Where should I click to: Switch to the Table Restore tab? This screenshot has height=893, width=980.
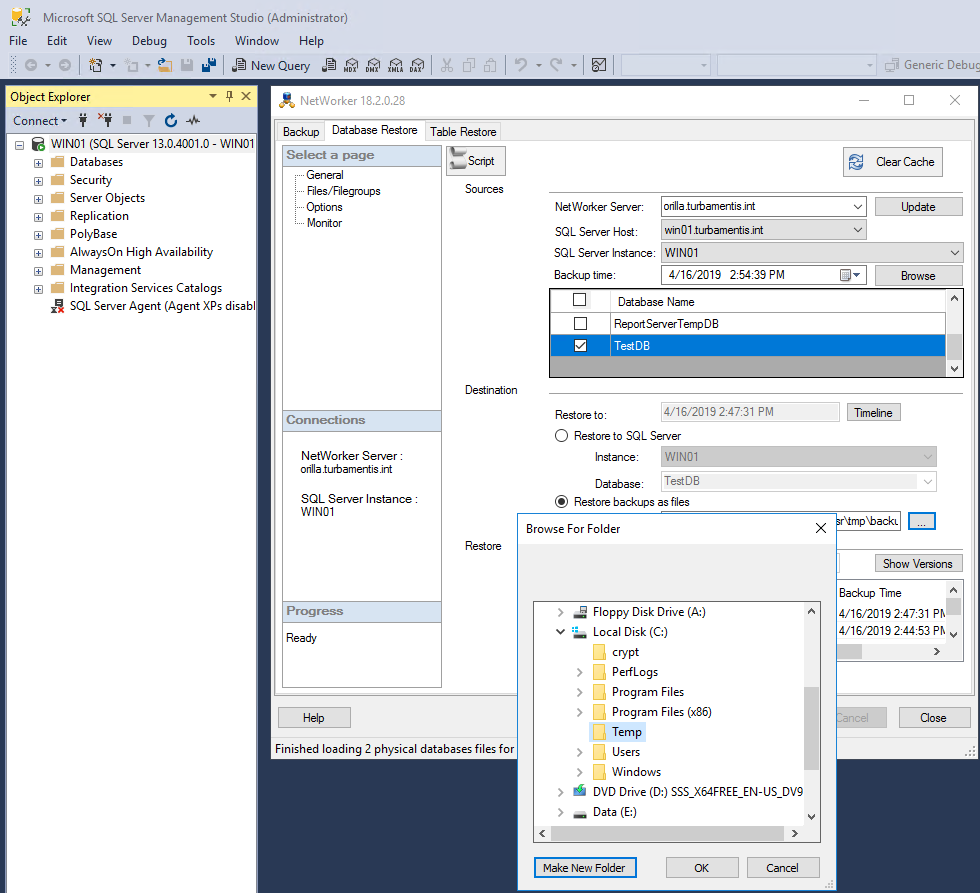pos(463,131)
